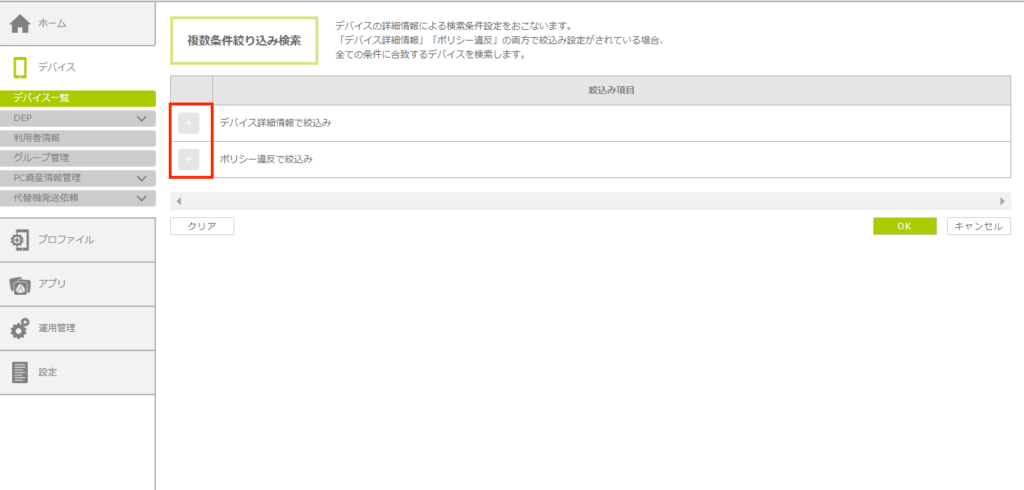This screenshot has width=1024, height=490.
Task: Expand ポリシー違反で絞込み with plus button
Action: (189, 159)
